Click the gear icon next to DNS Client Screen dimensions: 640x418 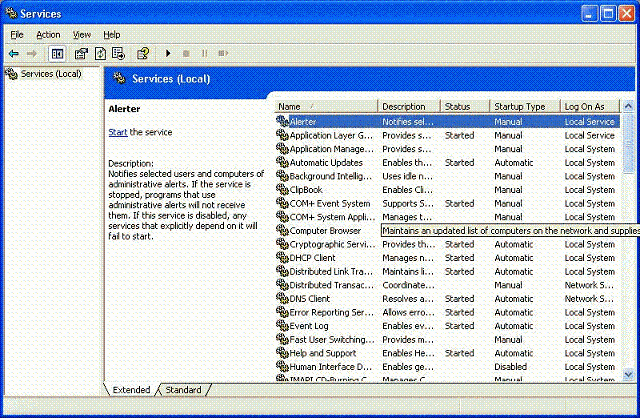tap(282, 298)
